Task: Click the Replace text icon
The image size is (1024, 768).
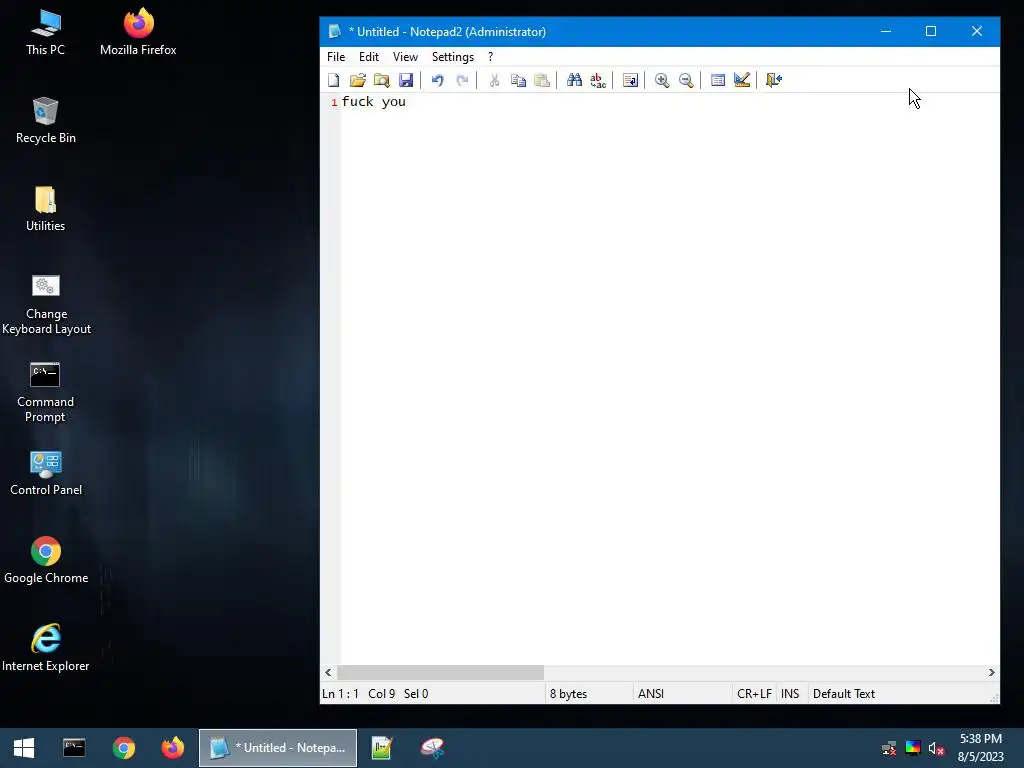Action: (598, 80)
